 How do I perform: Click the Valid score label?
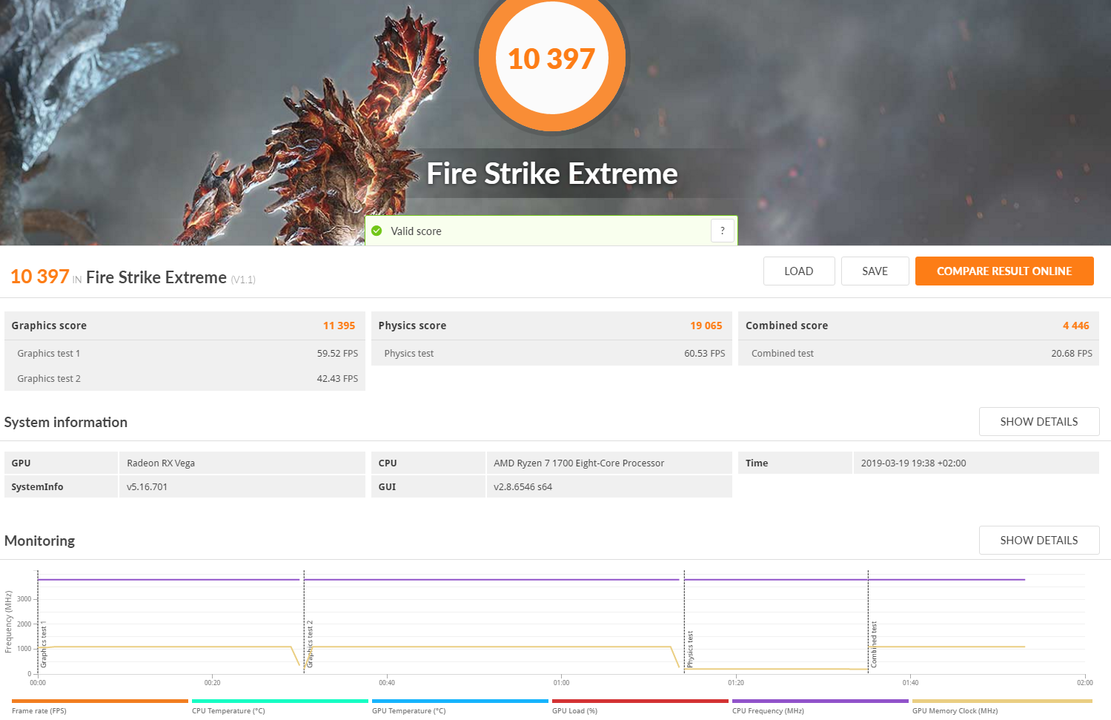pyautogui.click(x=416, y=231)
